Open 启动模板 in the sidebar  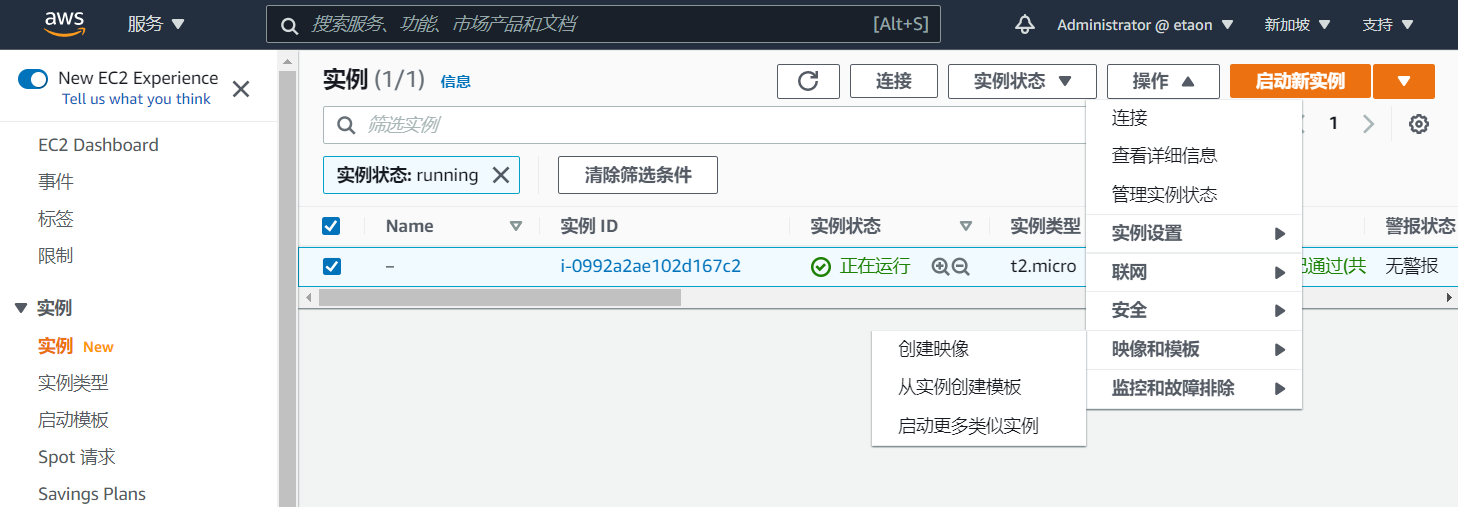pos(73,420)
